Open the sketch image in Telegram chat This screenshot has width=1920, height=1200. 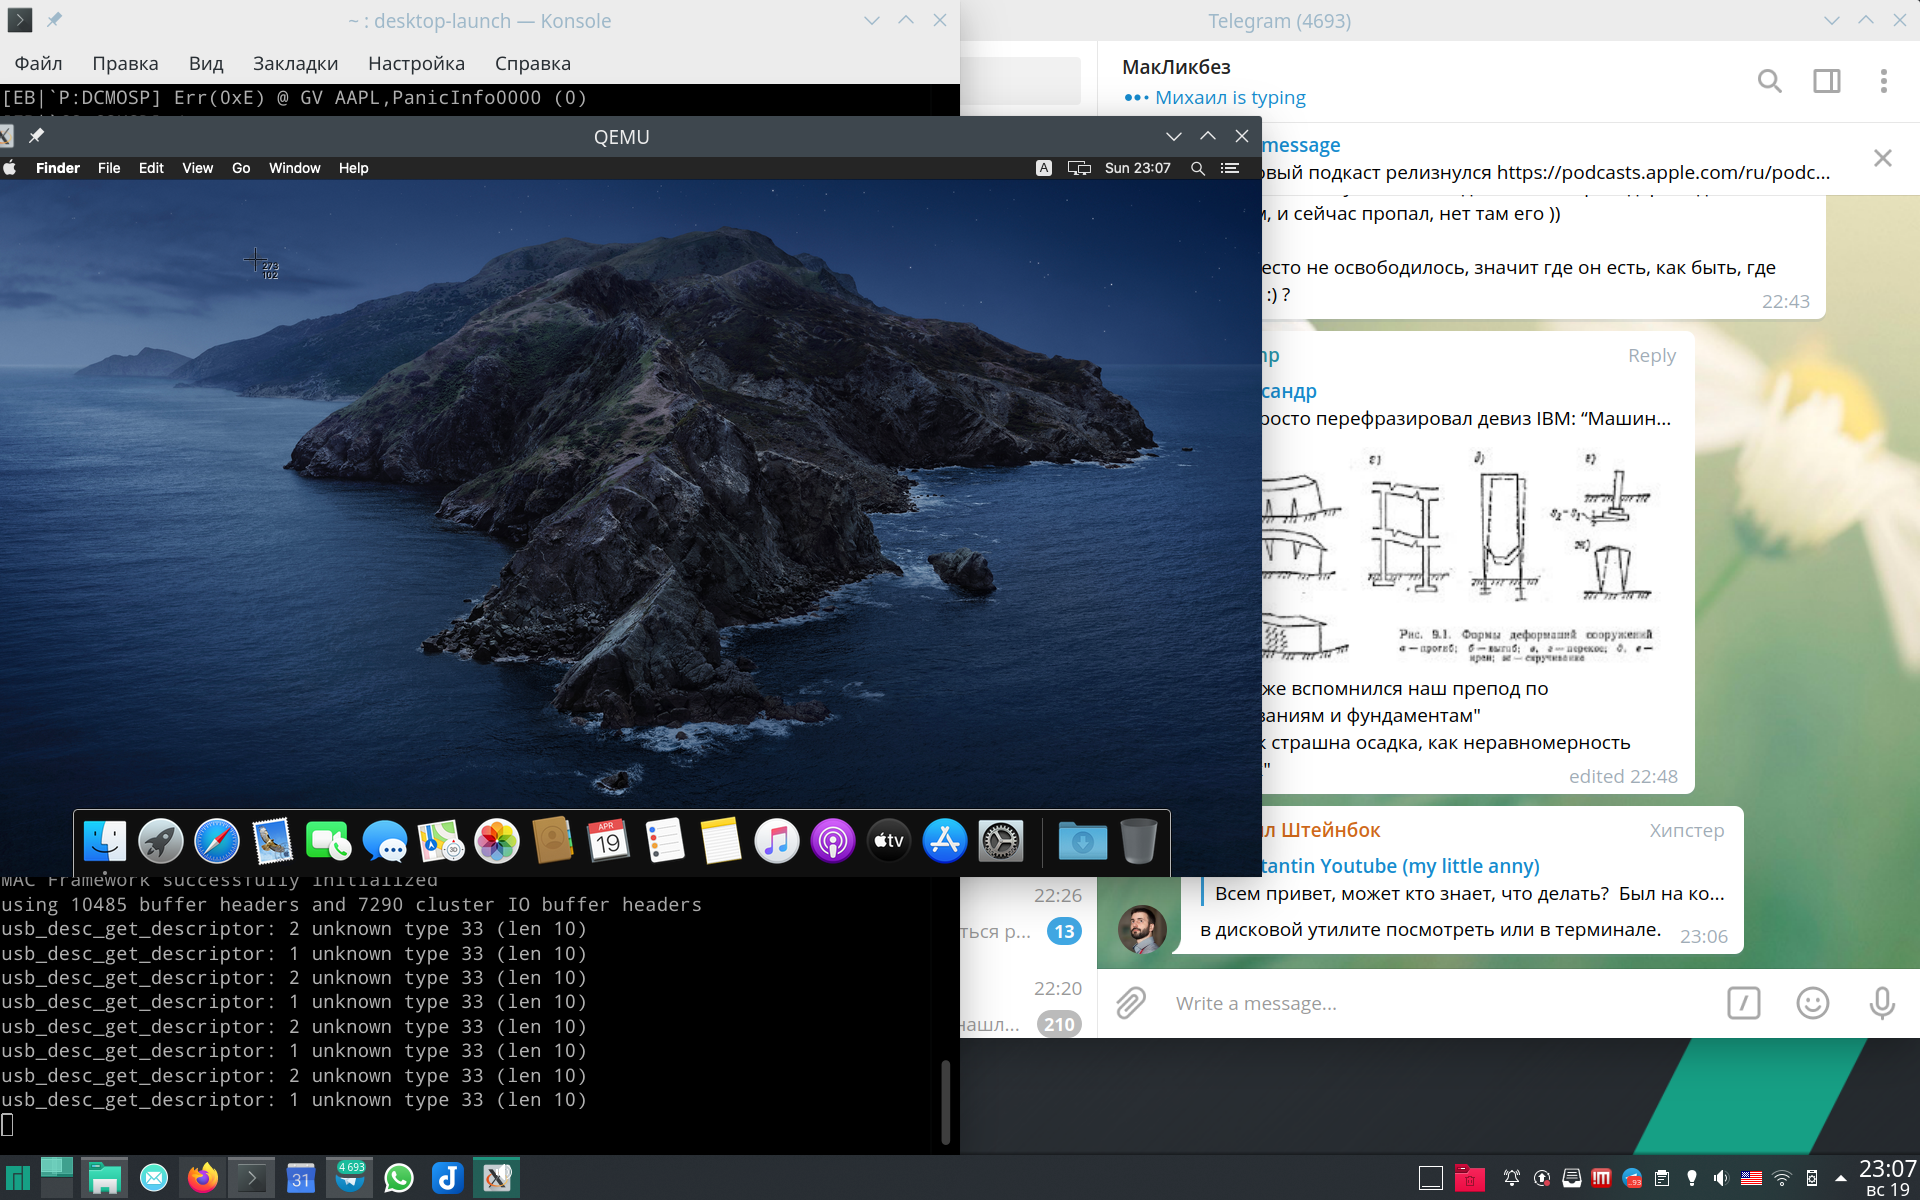[x=1461, y=555]
